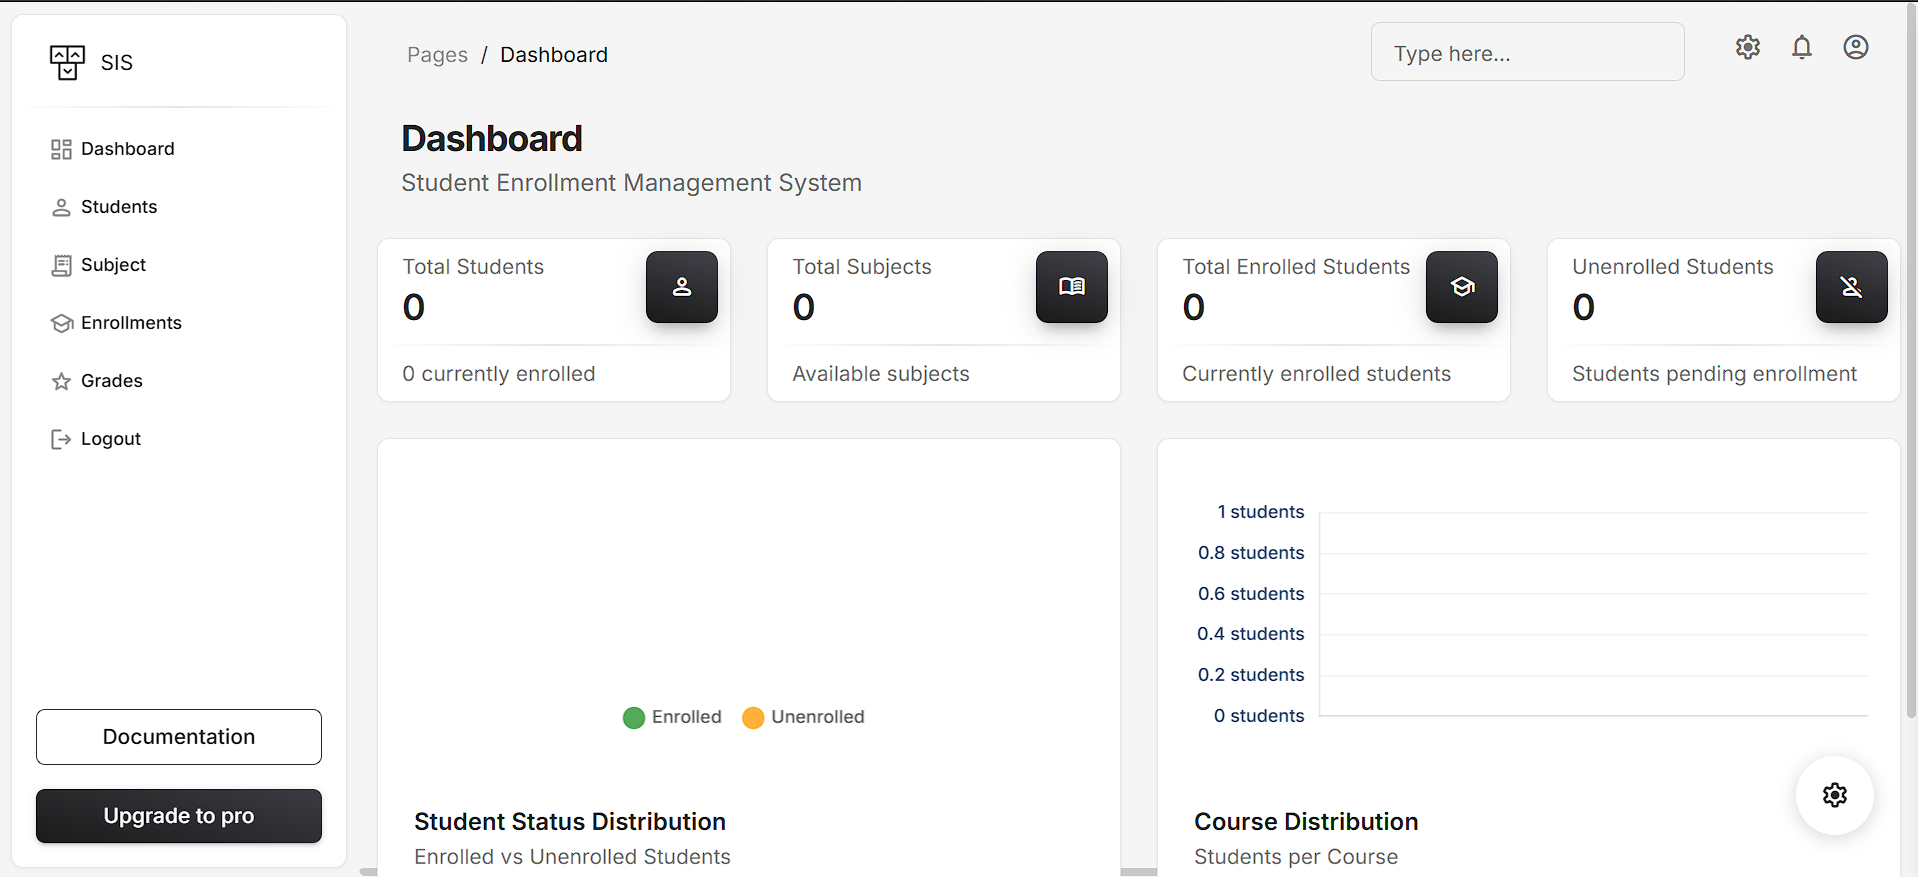
Task: Click the Total Enrolled Students cap icon tile
Action: pyautogui.click(x=1462, y=287)
